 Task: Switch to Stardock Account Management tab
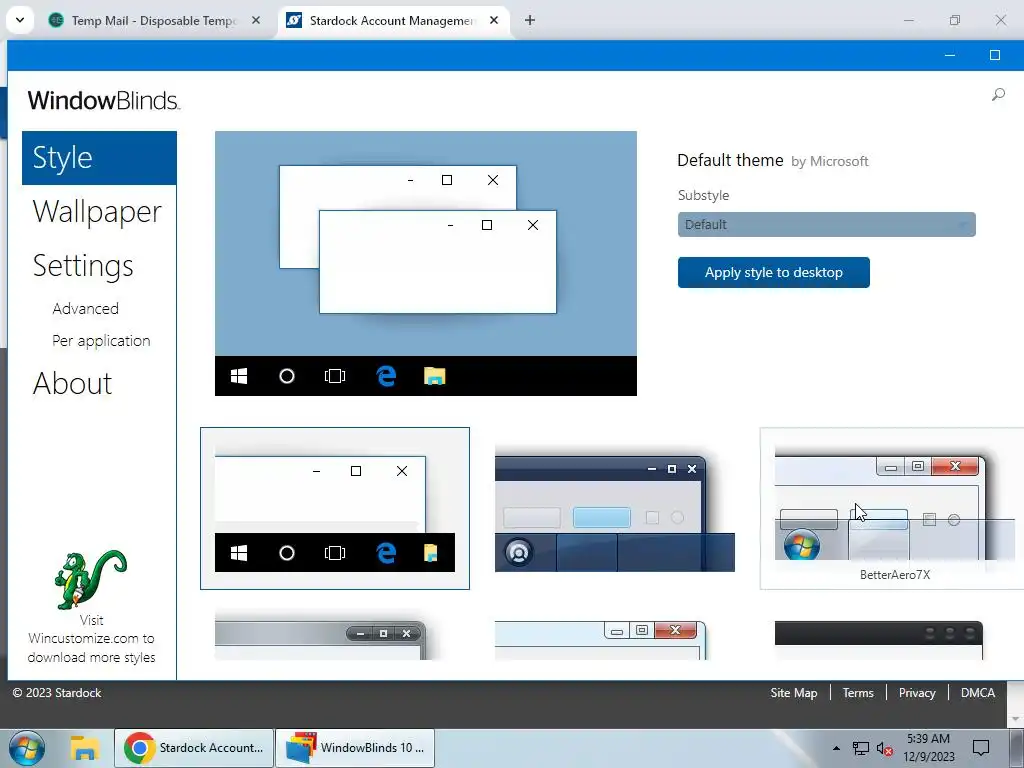coord(392,20)
